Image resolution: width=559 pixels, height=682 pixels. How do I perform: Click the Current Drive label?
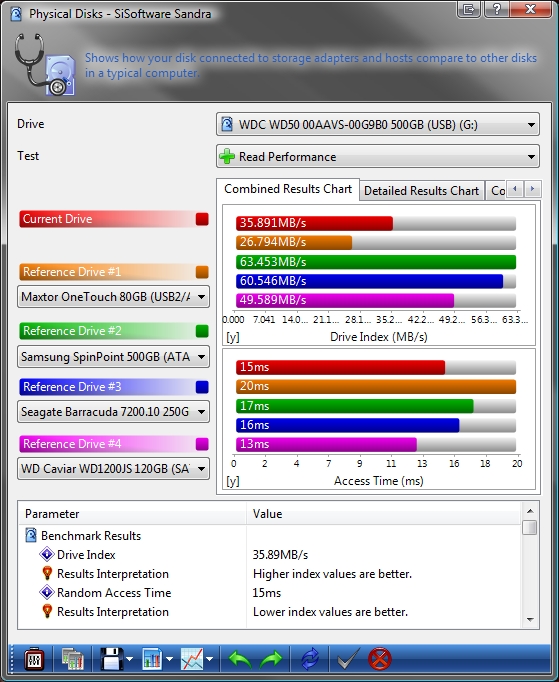click(x=57, y=219)
